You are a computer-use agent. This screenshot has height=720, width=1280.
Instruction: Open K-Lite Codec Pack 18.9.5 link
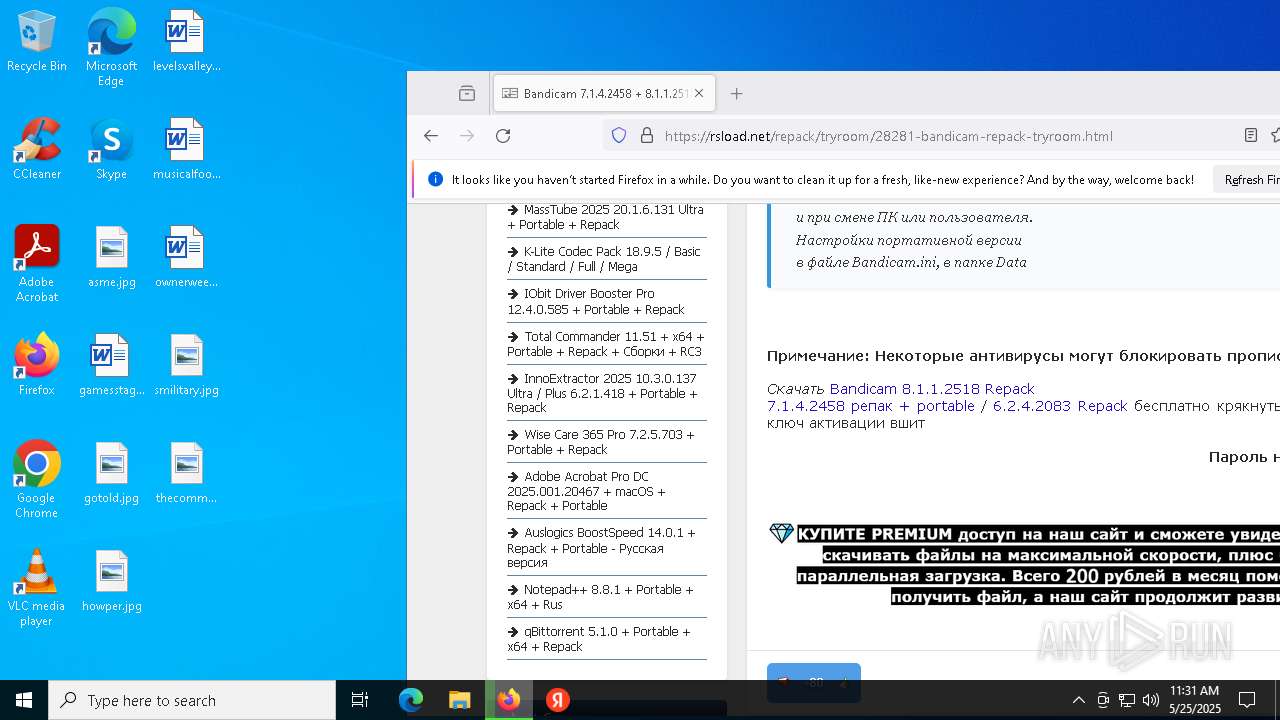605,259
